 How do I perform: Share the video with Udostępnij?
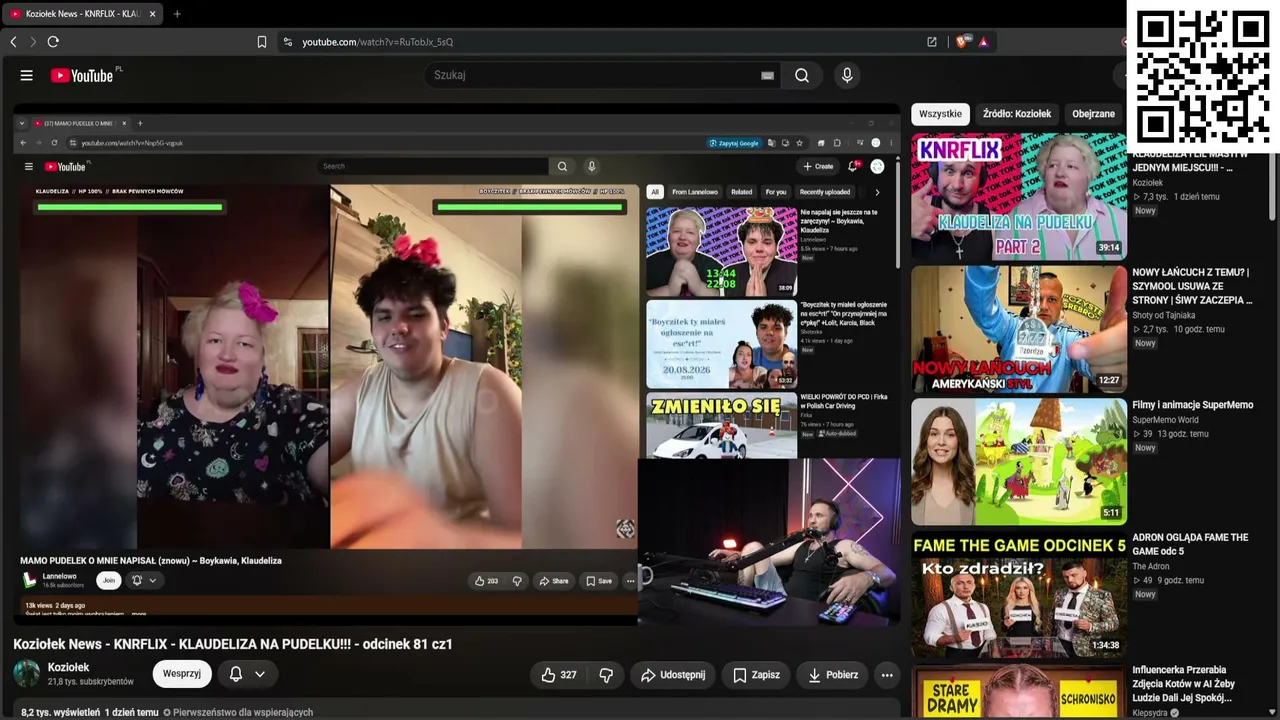coord(673,675)
